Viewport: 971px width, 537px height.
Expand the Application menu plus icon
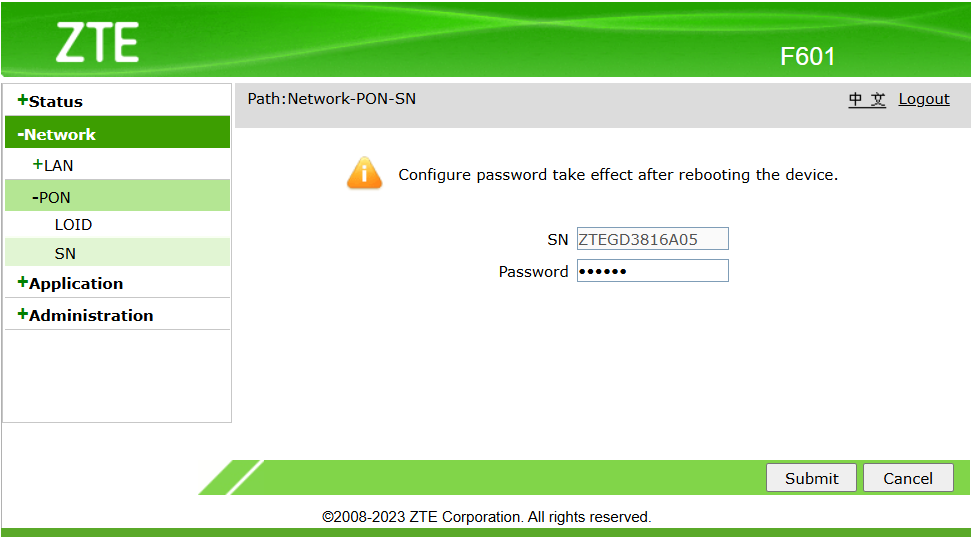coord(23,282)
